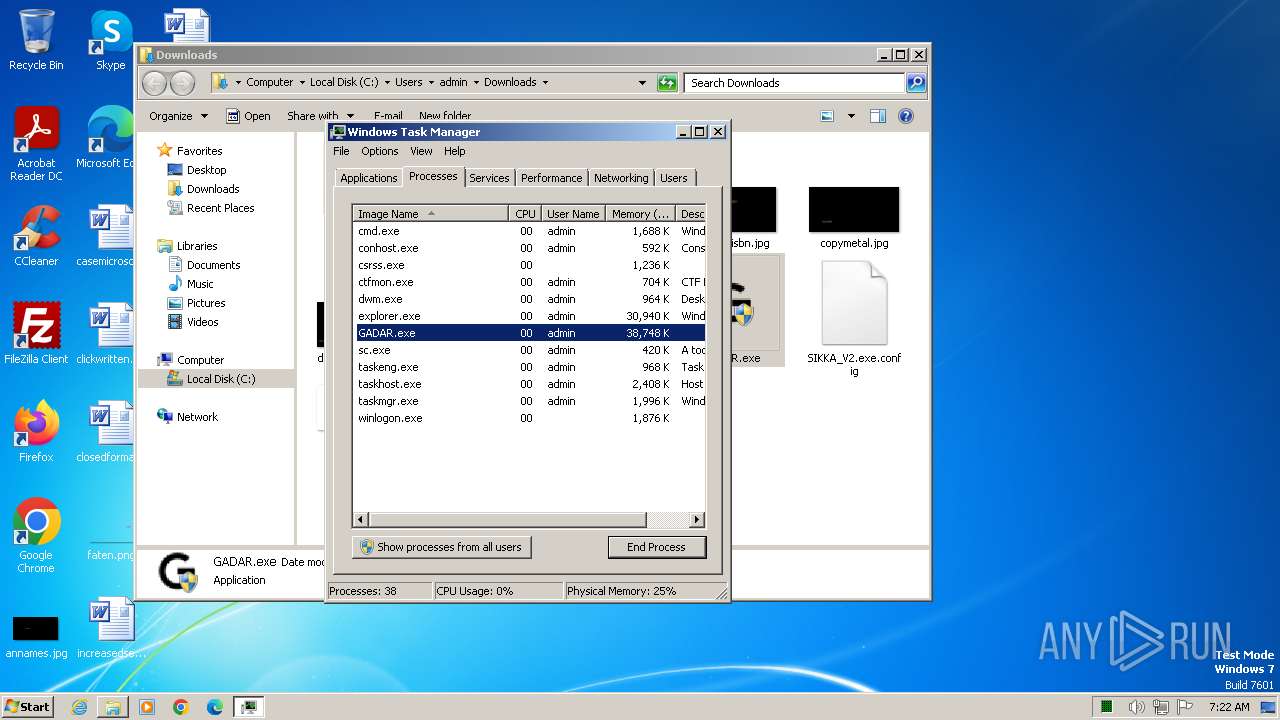Open the address bar history dropdown arrow
Screen dimensions: 1280x720
pos(642,83)
